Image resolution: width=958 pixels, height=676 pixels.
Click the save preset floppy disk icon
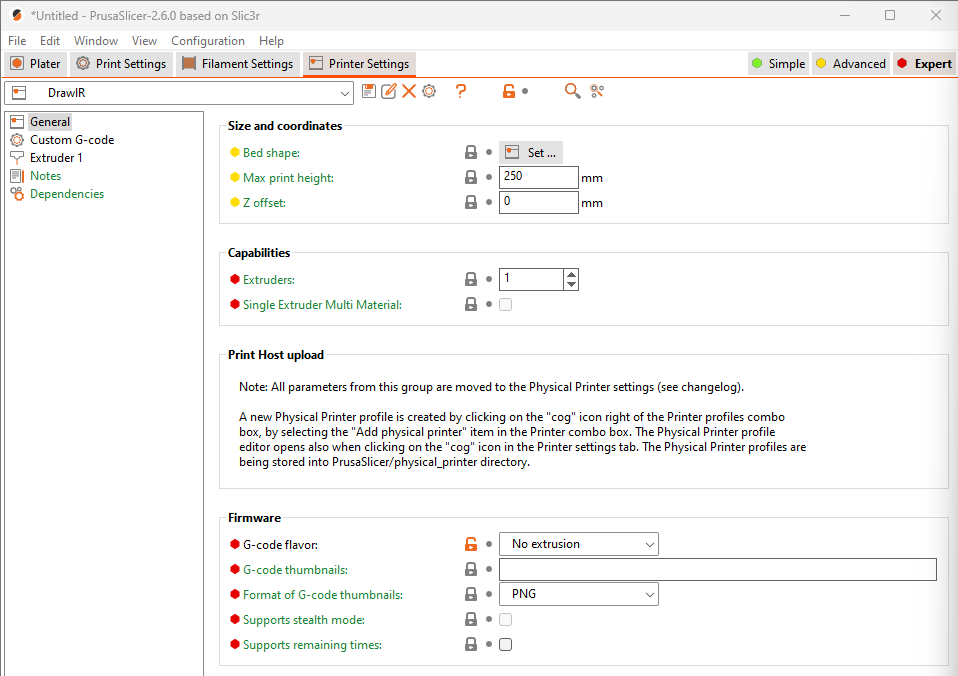click(x=369, y=91)
